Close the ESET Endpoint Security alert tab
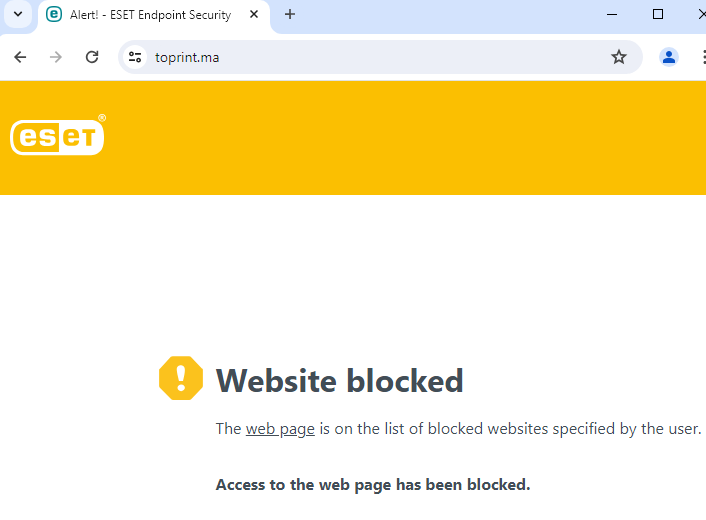This screenshot has height=520, width=706. coord(254,15)
